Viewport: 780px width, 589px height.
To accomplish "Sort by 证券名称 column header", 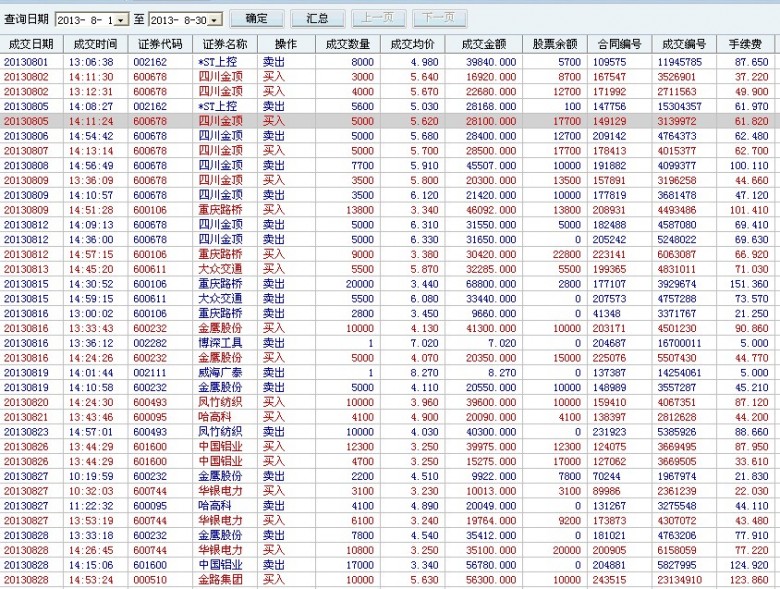I will pyautogui.click(x=225, y=44).
